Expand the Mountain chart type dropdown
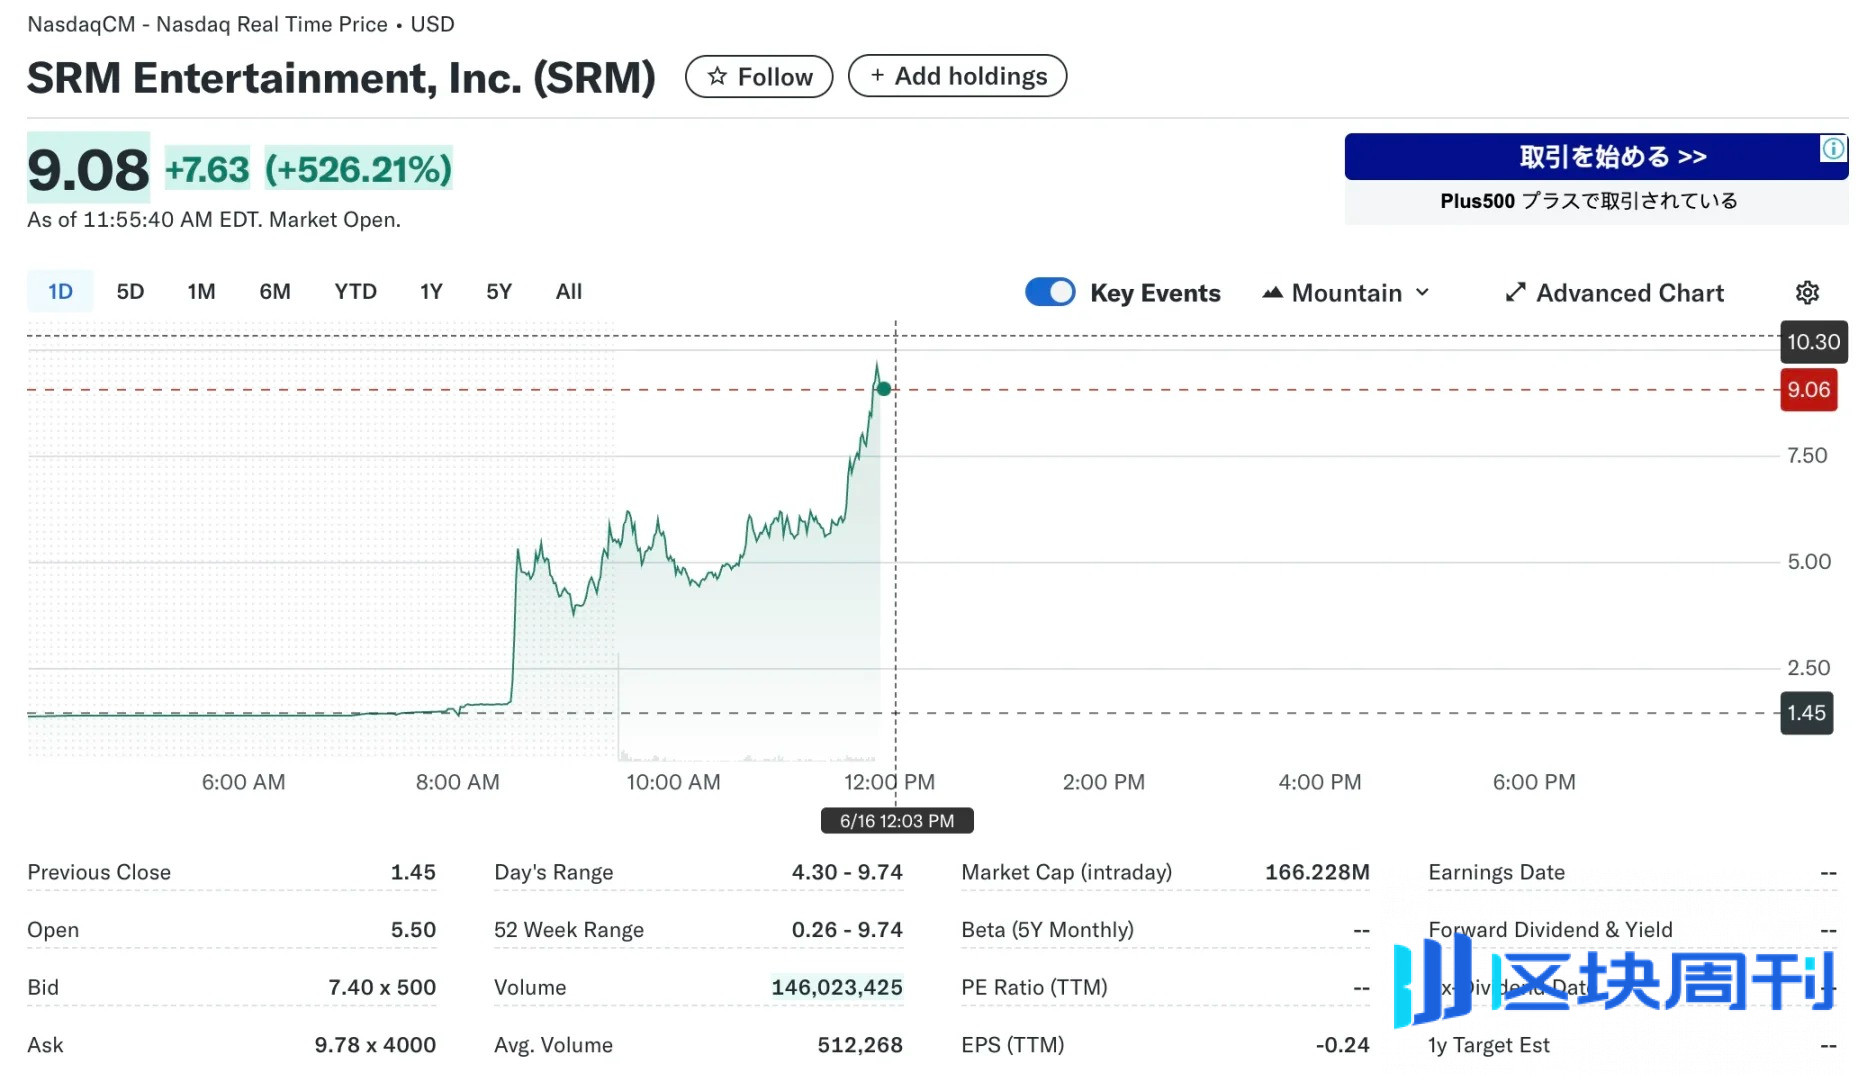This screenshot has width=1867, height=1091. [1346, 293]
